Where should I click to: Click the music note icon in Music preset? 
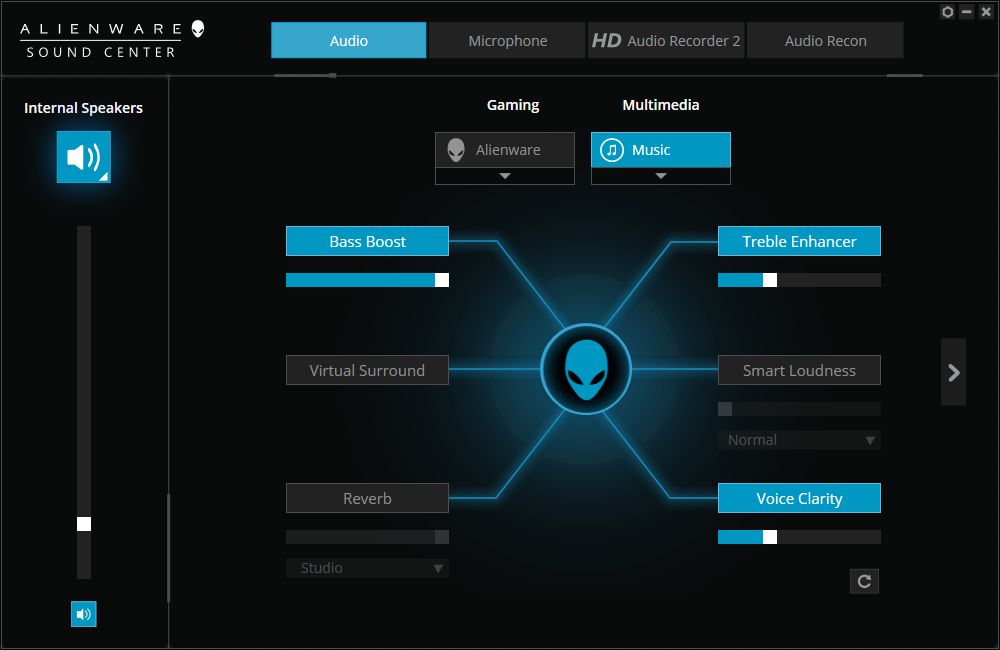point(612,150)
